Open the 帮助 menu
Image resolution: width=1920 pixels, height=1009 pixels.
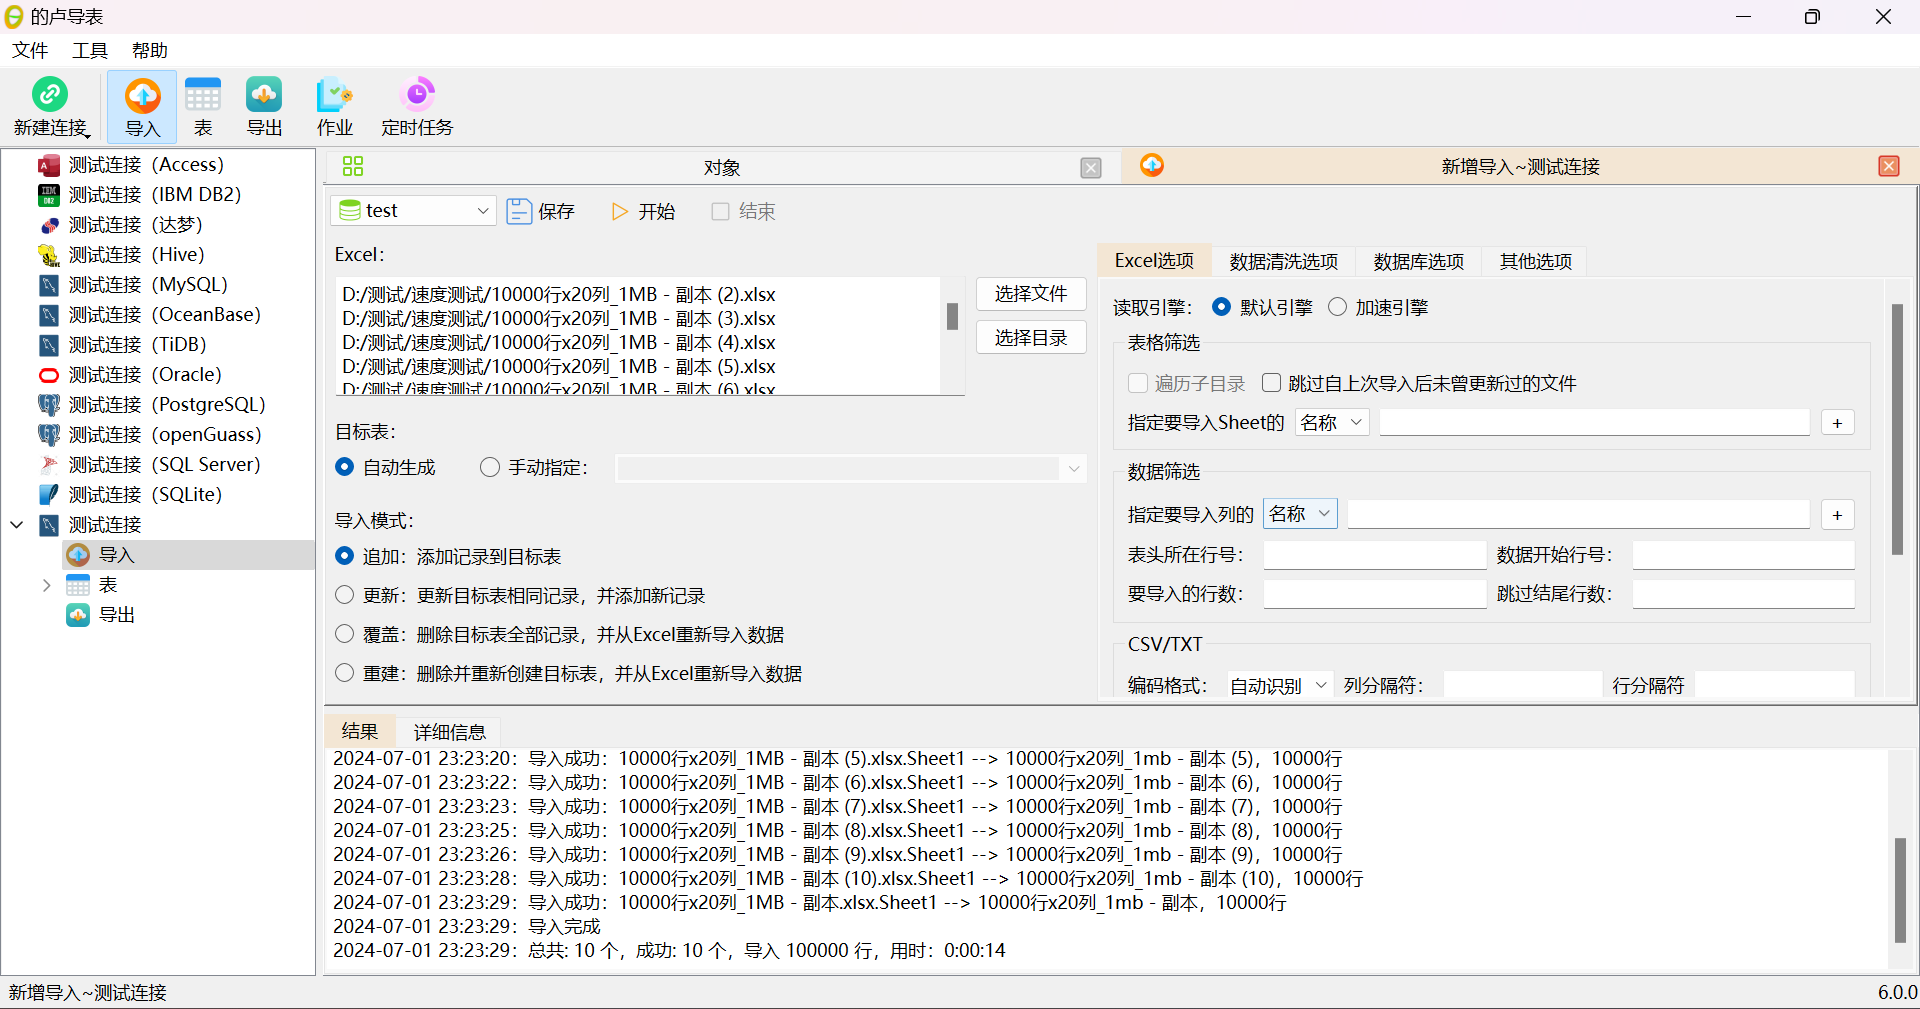point(150,51)
